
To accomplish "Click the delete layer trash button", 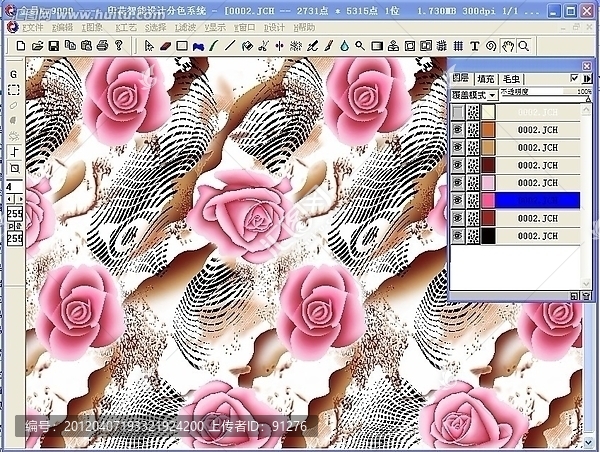I will [x=586, y=296].
